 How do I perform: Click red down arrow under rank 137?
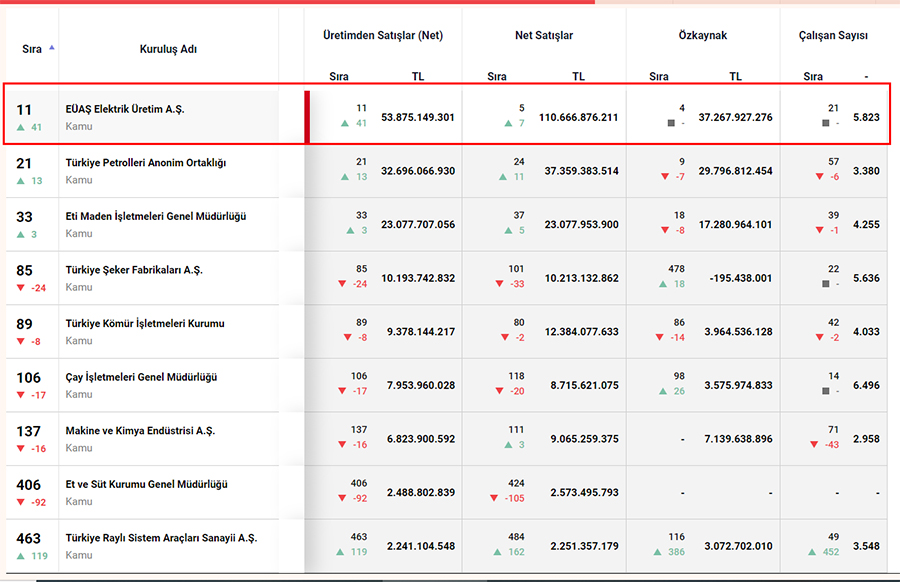(21, 449)
